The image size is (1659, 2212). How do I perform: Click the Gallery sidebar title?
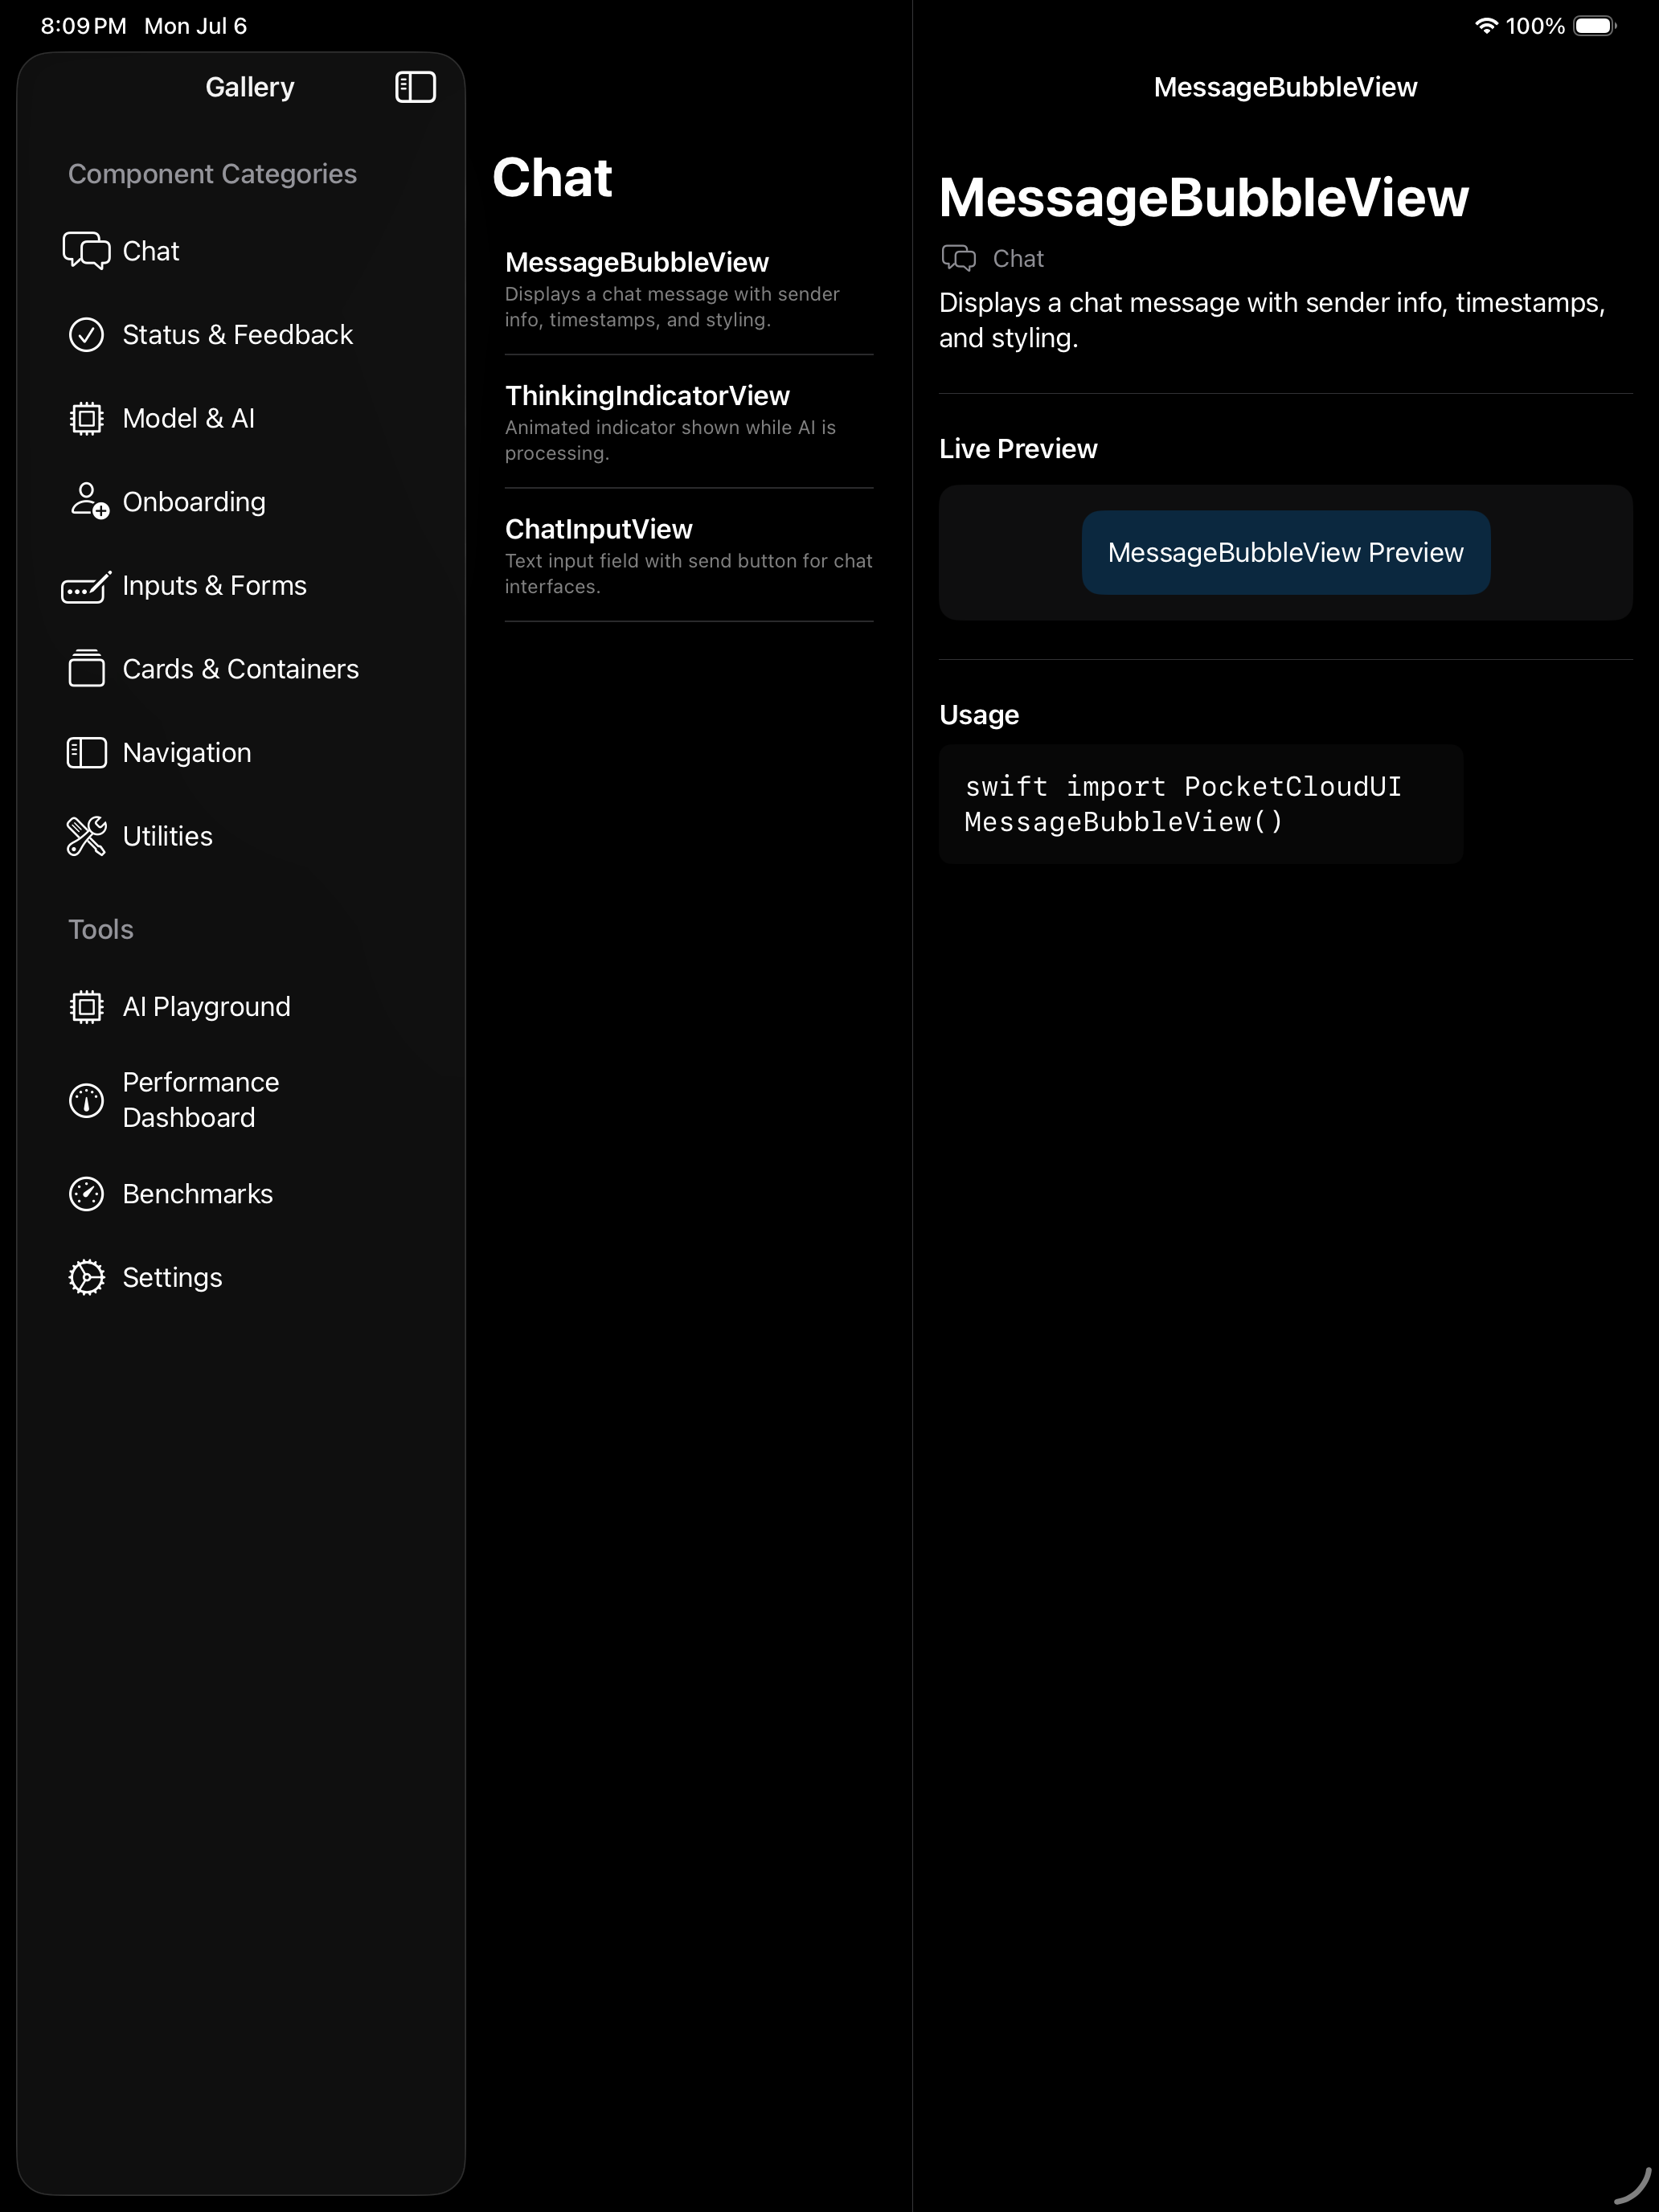click(250, 87)
